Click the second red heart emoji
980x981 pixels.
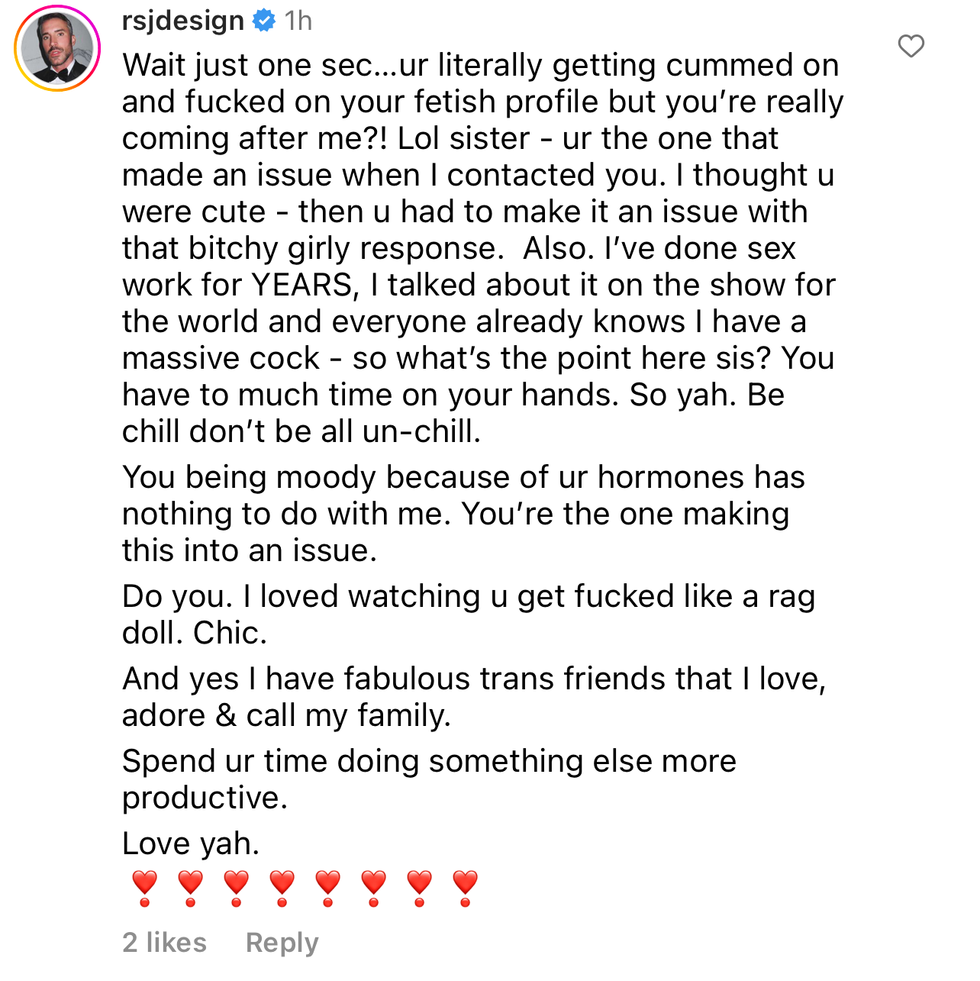(x=191, y=888)
